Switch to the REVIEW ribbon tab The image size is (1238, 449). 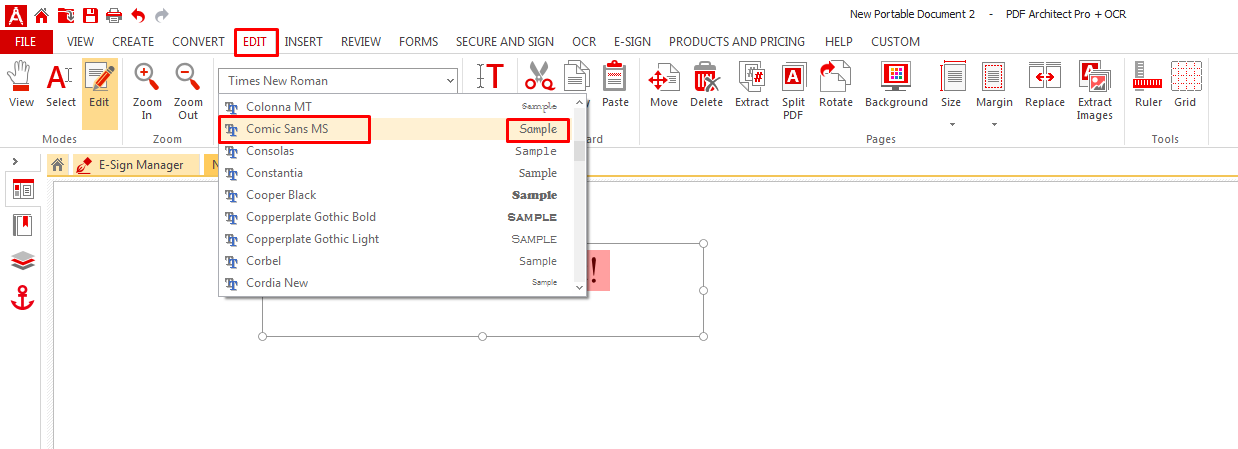(361, 42)
